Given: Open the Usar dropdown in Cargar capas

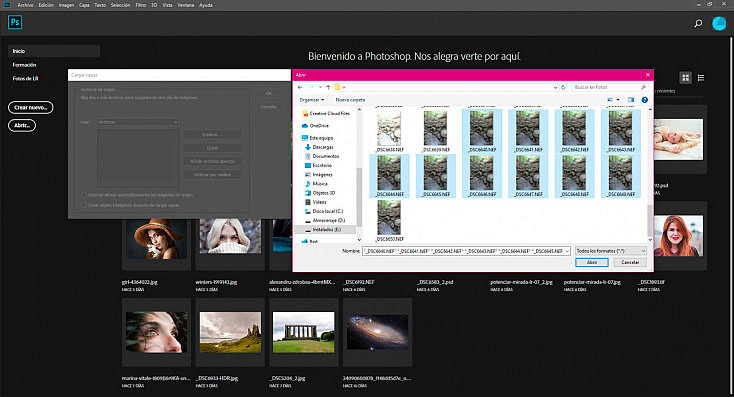Looking at the screenshot, I should point(138,122).
